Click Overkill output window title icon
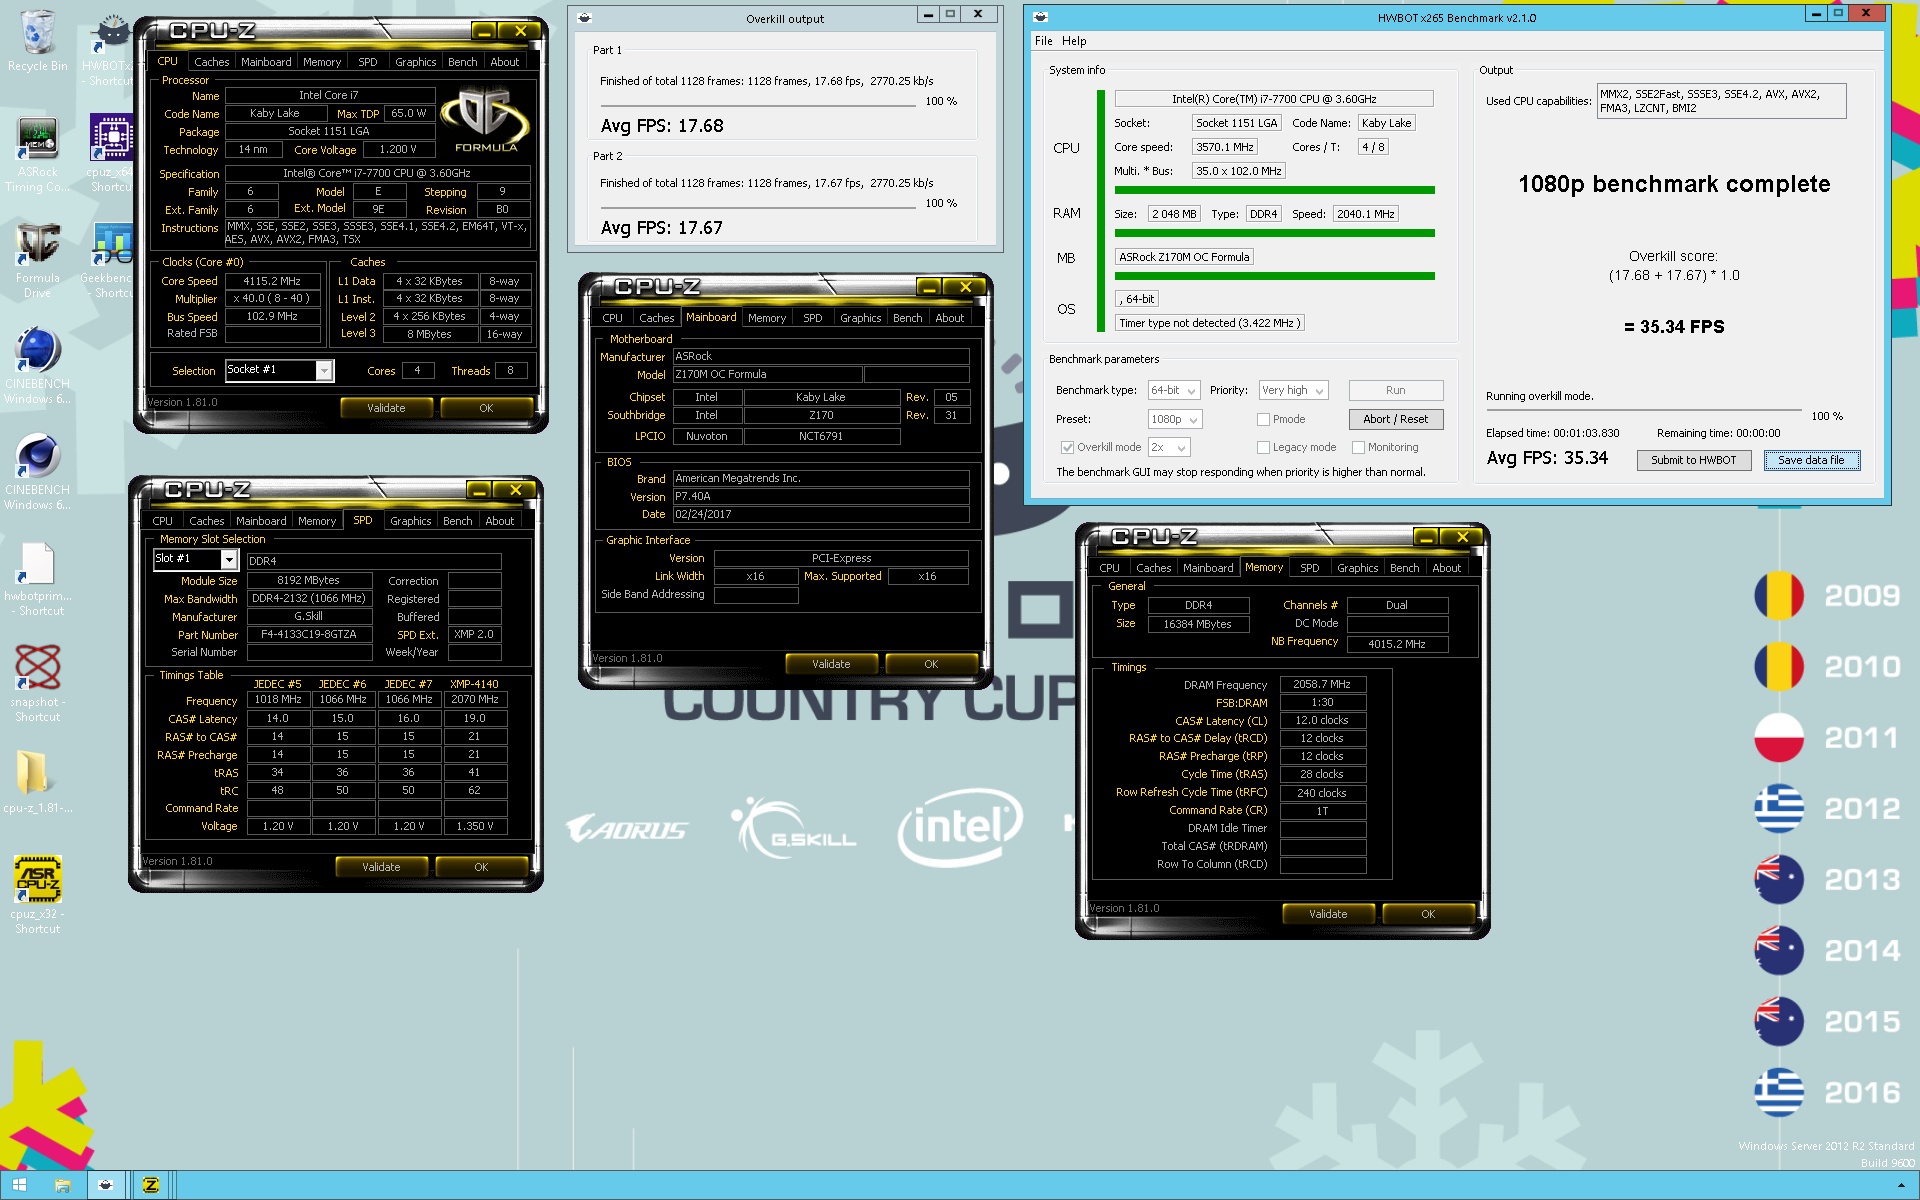Image resolution: width=1920 pixels, height=1200 pixels. point(584,18)
